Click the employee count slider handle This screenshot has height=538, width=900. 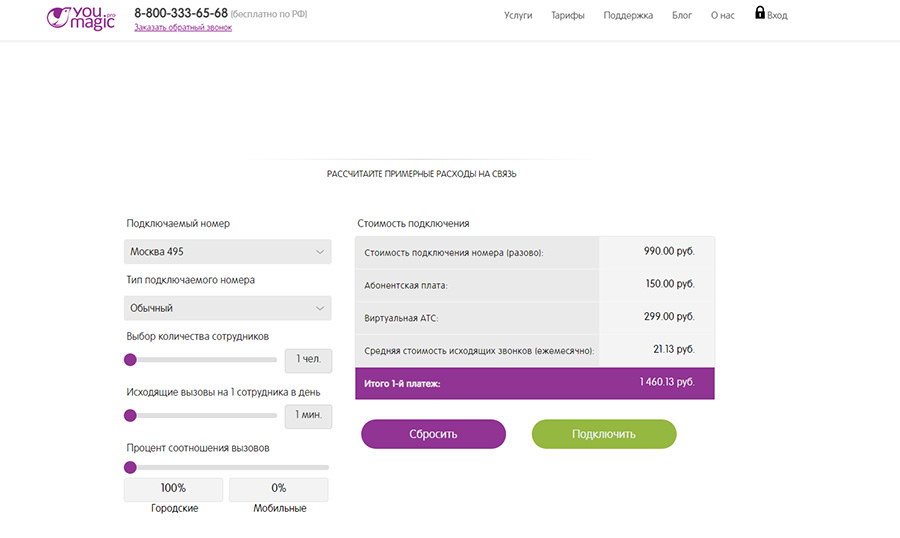(x=130, y=360)
